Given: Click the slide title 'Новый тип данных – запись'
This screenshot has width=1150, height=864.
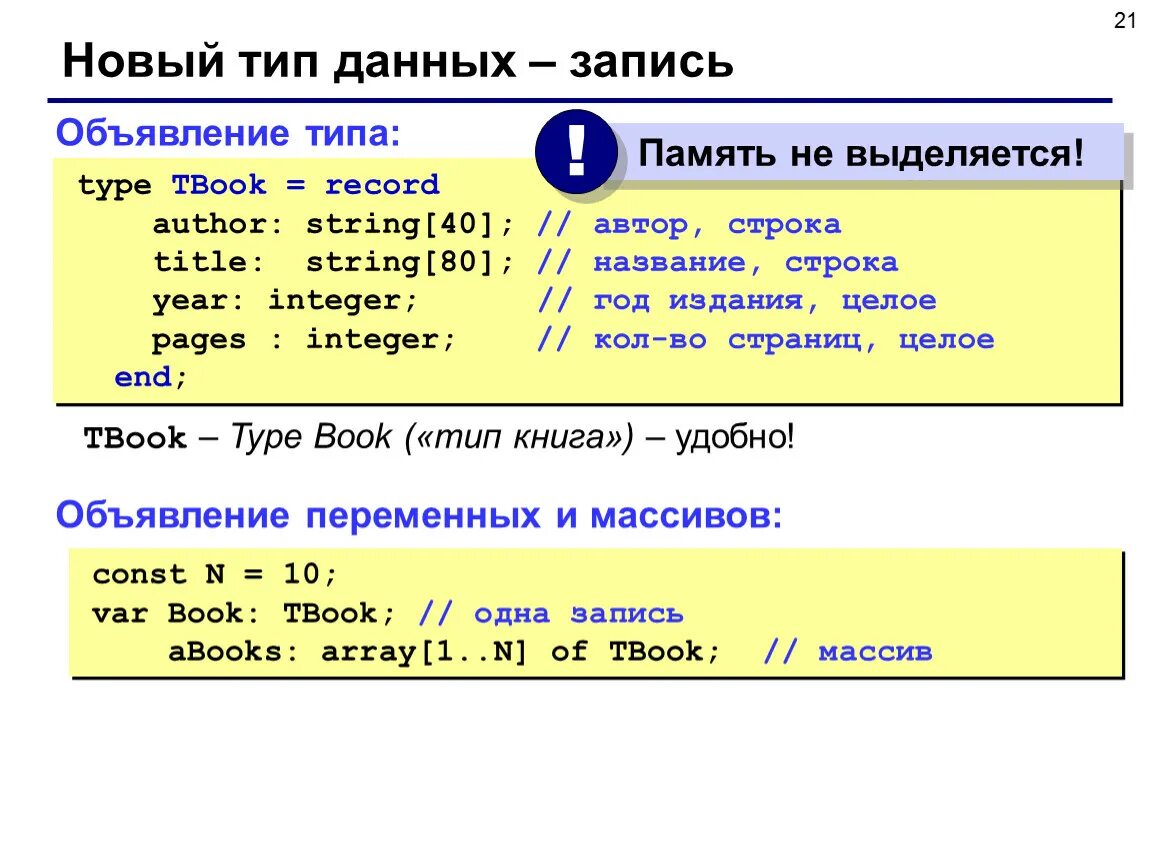Looking at the screenshot, I should tap(398, 61).
